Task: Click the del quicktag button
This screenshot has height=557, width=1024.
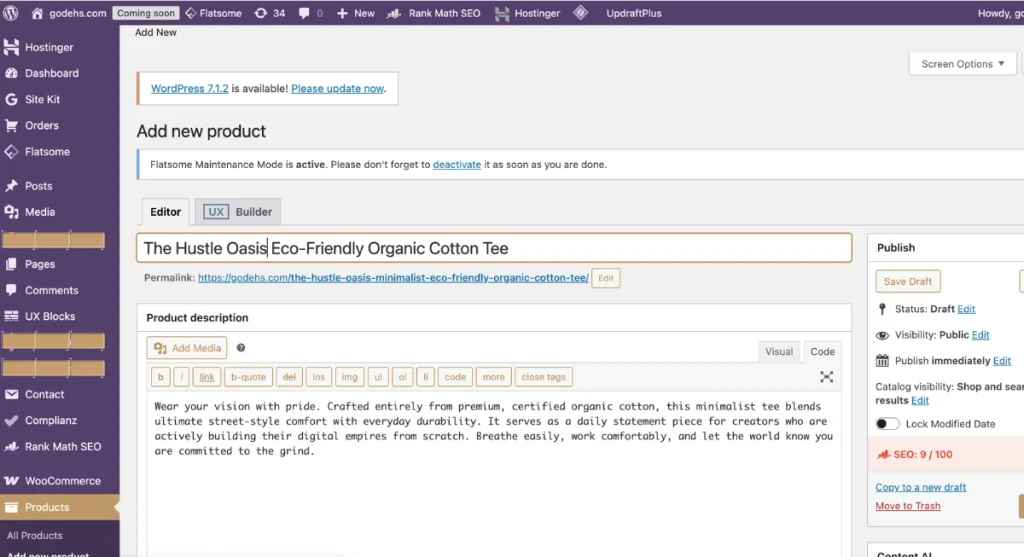Action: (x=289, y=377)
